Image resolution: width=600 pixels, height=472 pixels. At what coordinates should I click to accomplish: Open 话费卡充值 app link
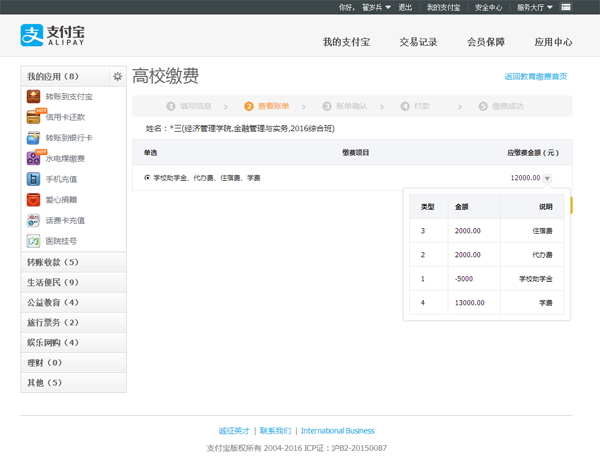pos(65,221)
